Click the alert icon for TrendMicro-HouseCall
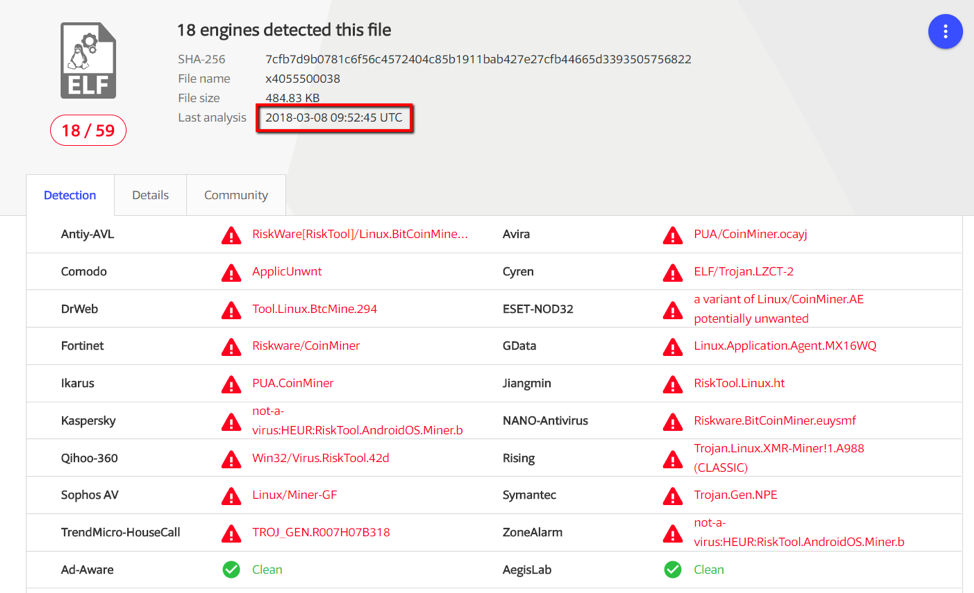The width and height of the screenshot is (974, 593). [x=231, y=533]
